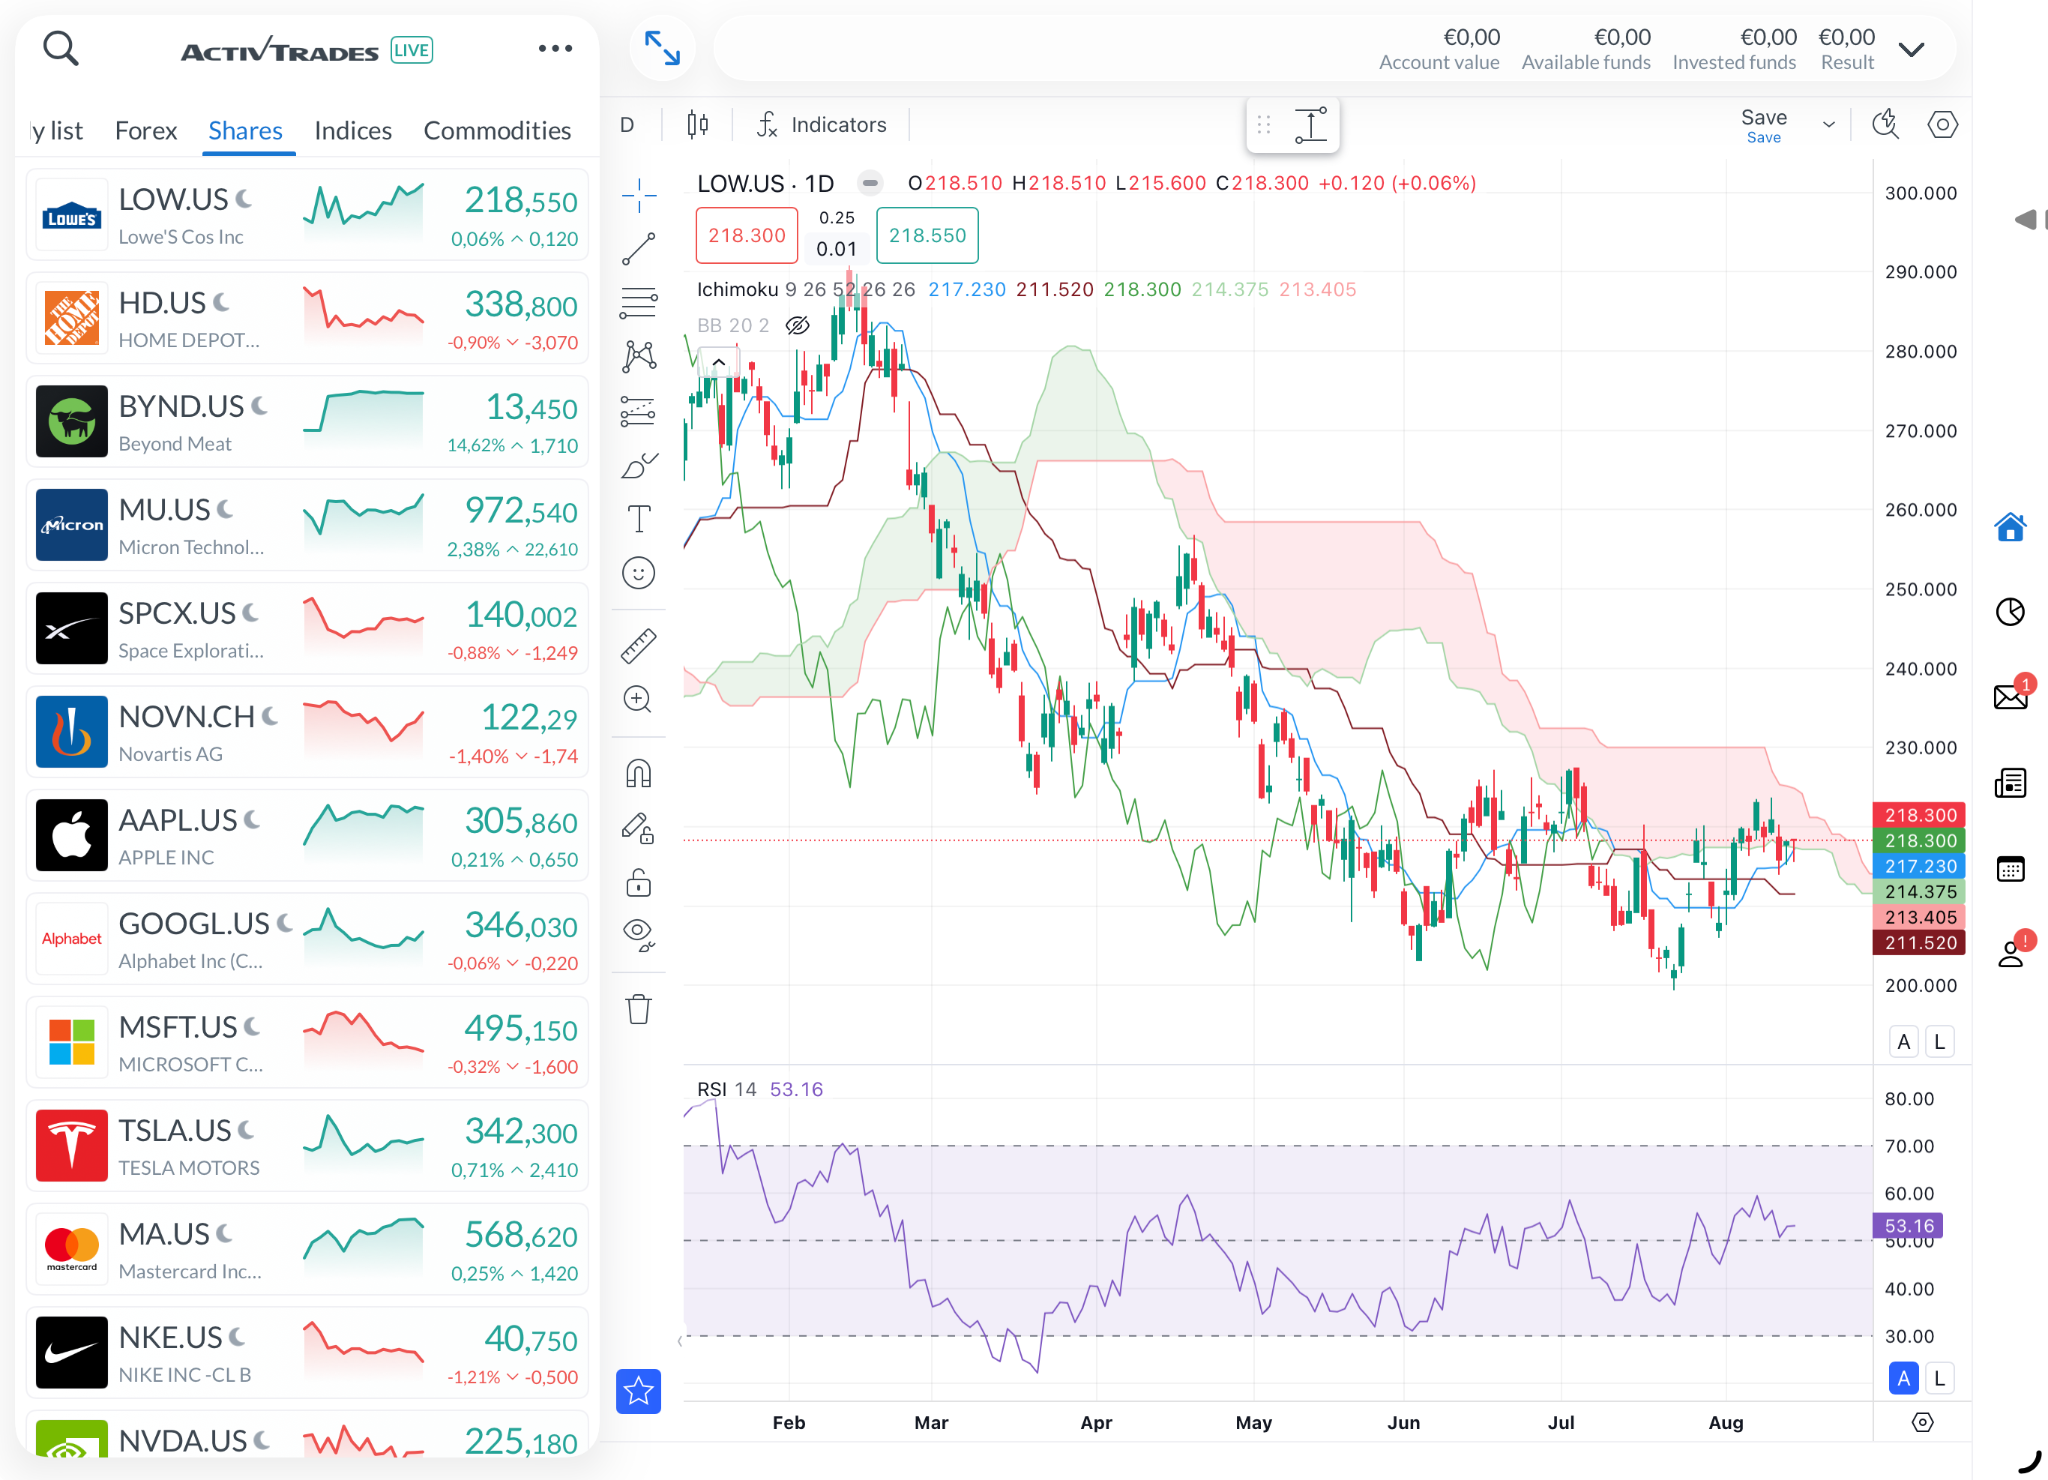This screenshot has height=1480, width=2048.
Task: Toggle hide all drawings eye icon
Action: pos(639,935)
